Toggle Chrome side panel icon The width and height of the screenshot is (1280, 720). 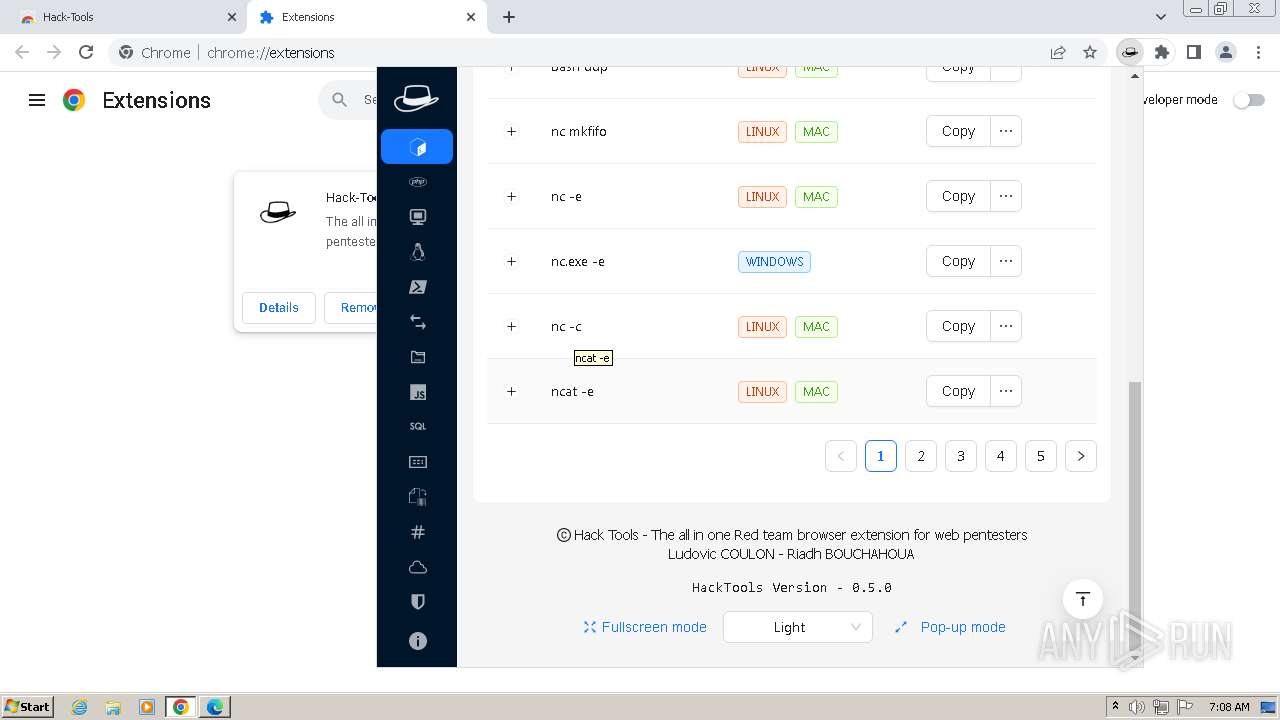coord(1193,52)
